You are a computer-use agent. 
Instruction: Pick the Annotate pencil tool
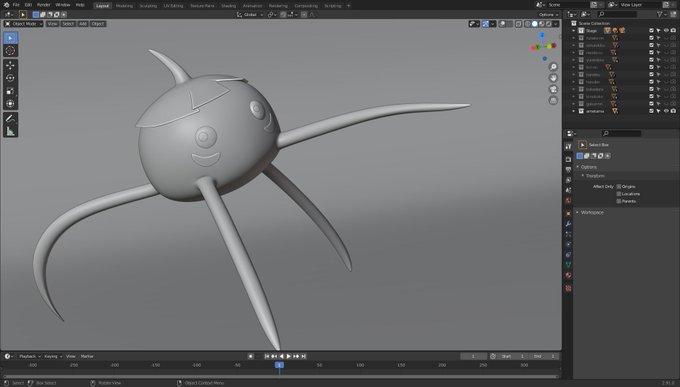[x=10, y=118]
